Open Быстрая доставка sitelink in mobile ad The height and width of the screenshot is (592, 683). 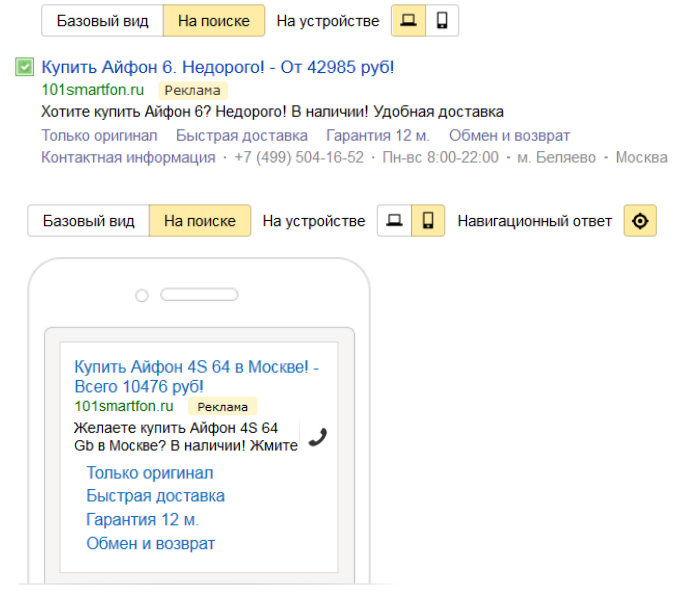point(156,496)
